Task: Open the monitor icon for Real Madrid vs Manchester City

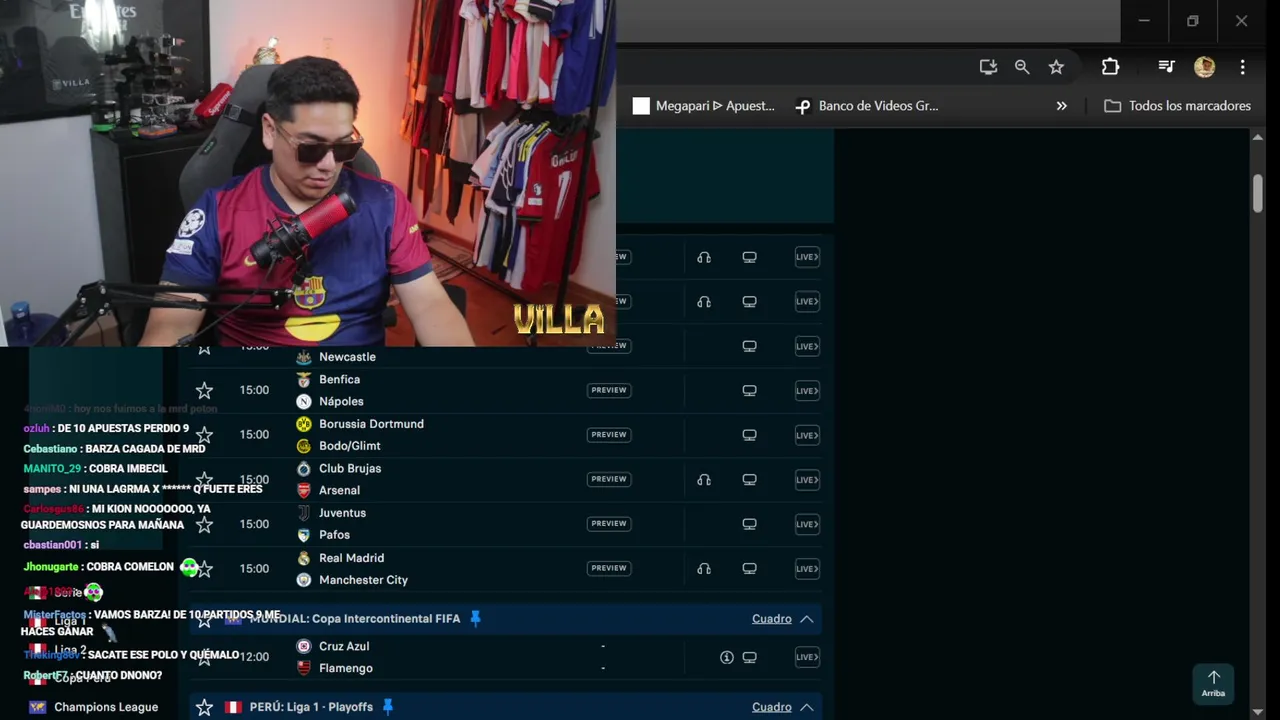Action: [749, 569]
